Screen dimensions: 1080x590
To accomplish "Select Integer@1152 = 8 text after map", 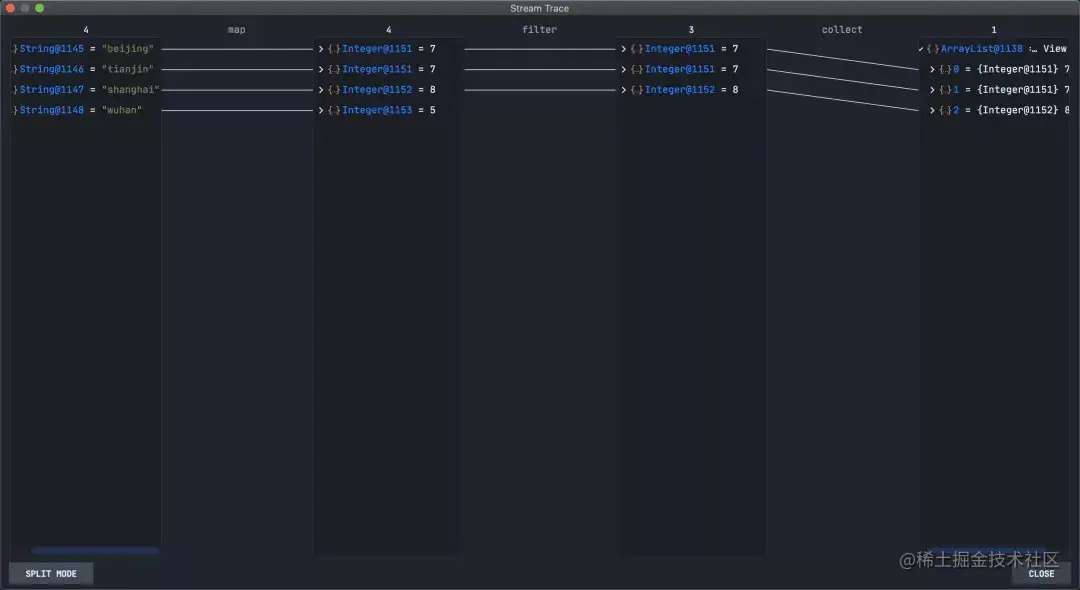I will pos(388,89).
